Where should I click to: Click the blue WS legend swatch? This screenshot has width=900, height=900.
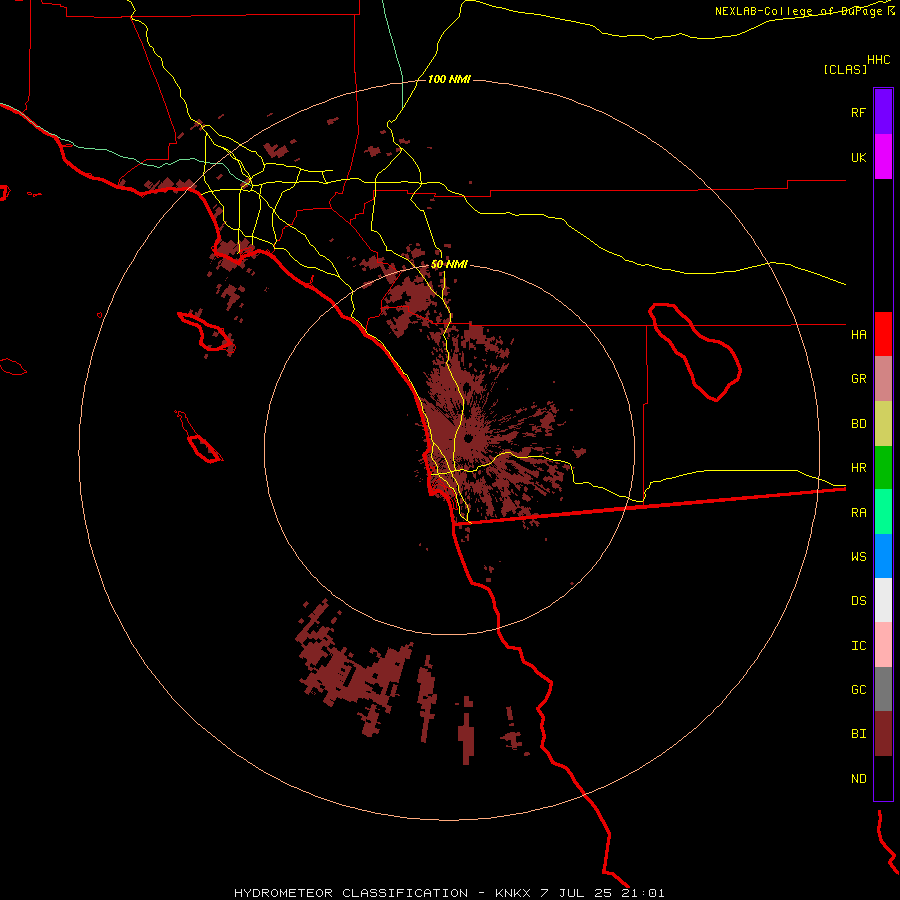[883, 556]
